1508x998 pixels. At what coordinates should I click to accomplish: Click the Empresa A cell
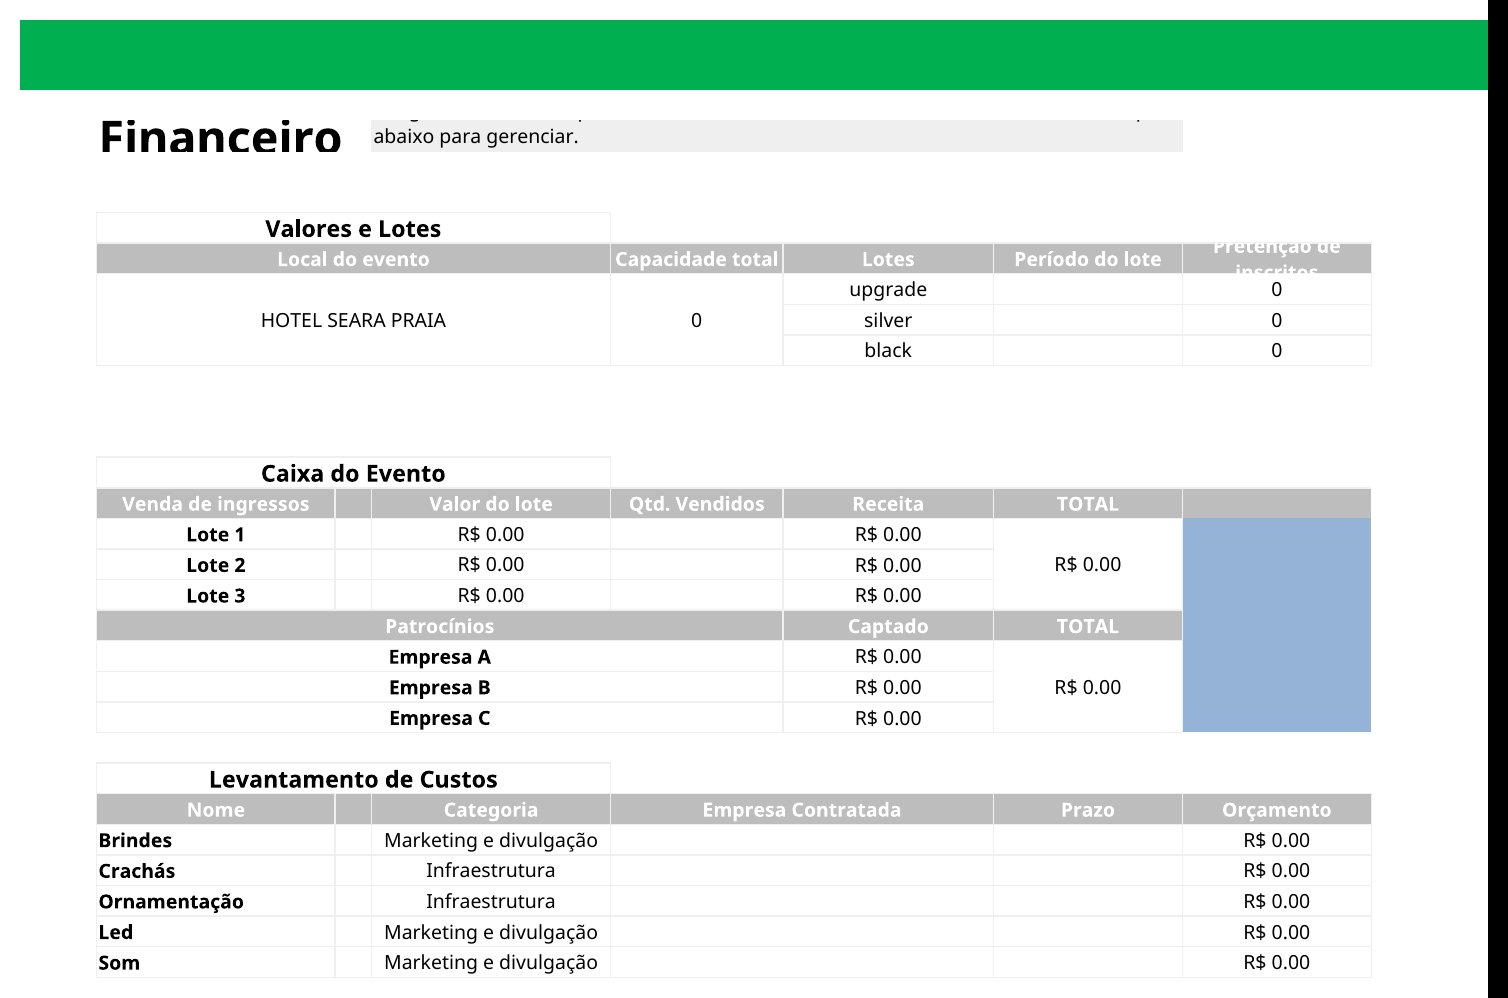click(x=439, y=657)
